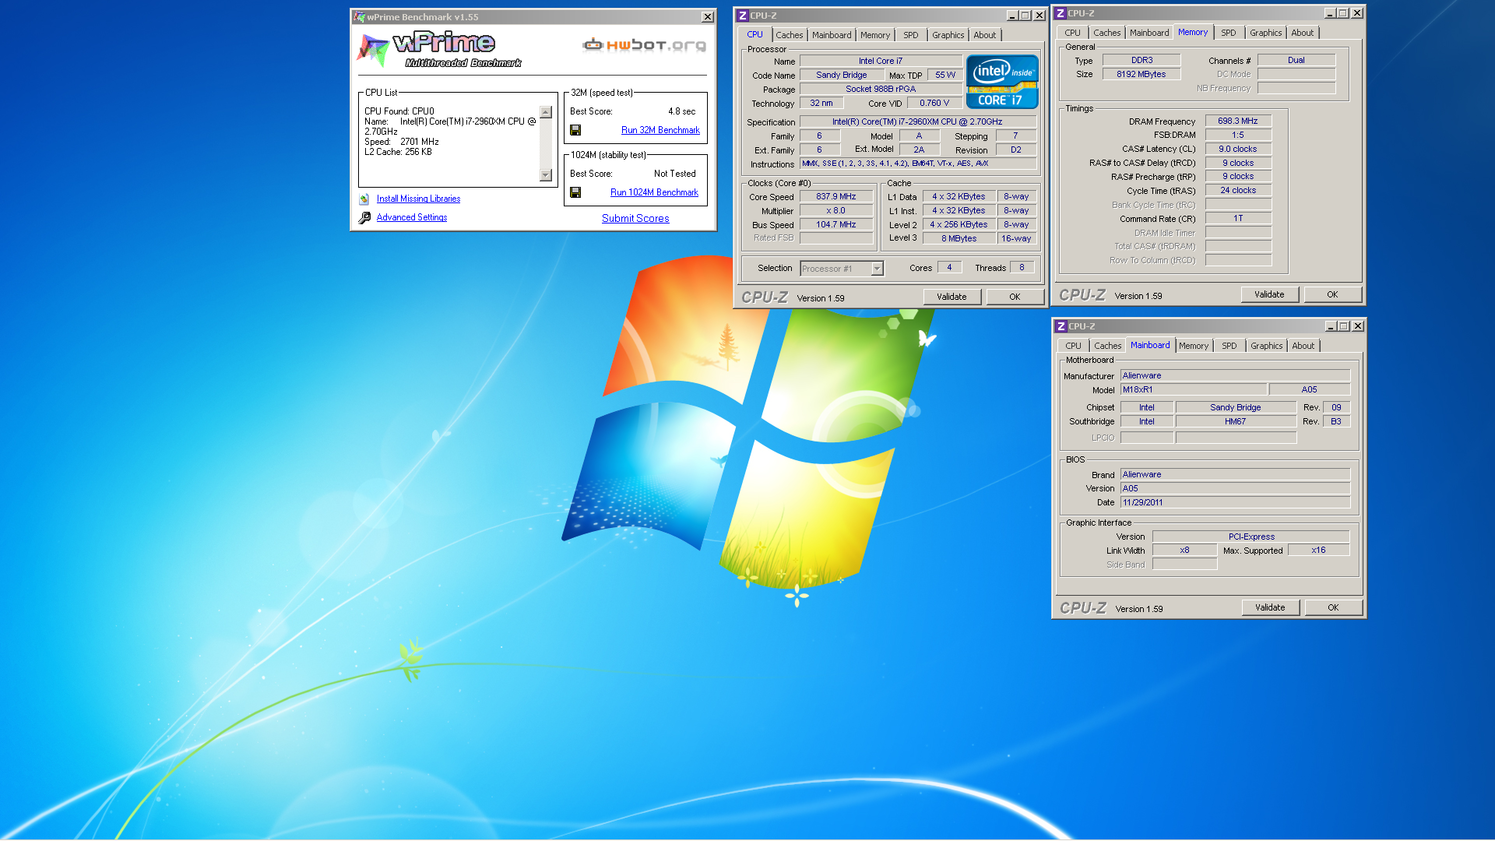Run the 1024M Benchmark
The image size is (1495, 841).
[654, 192]
